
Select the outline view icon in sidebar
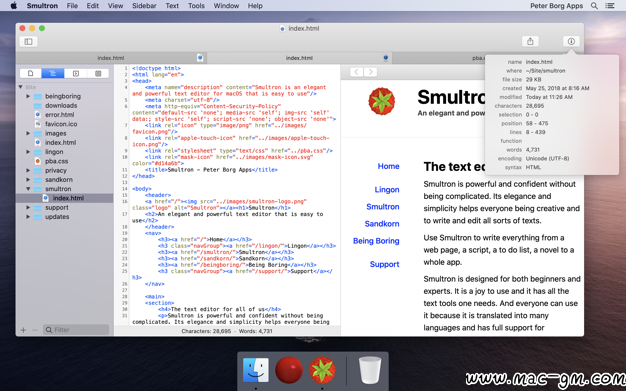pos(53,73)
